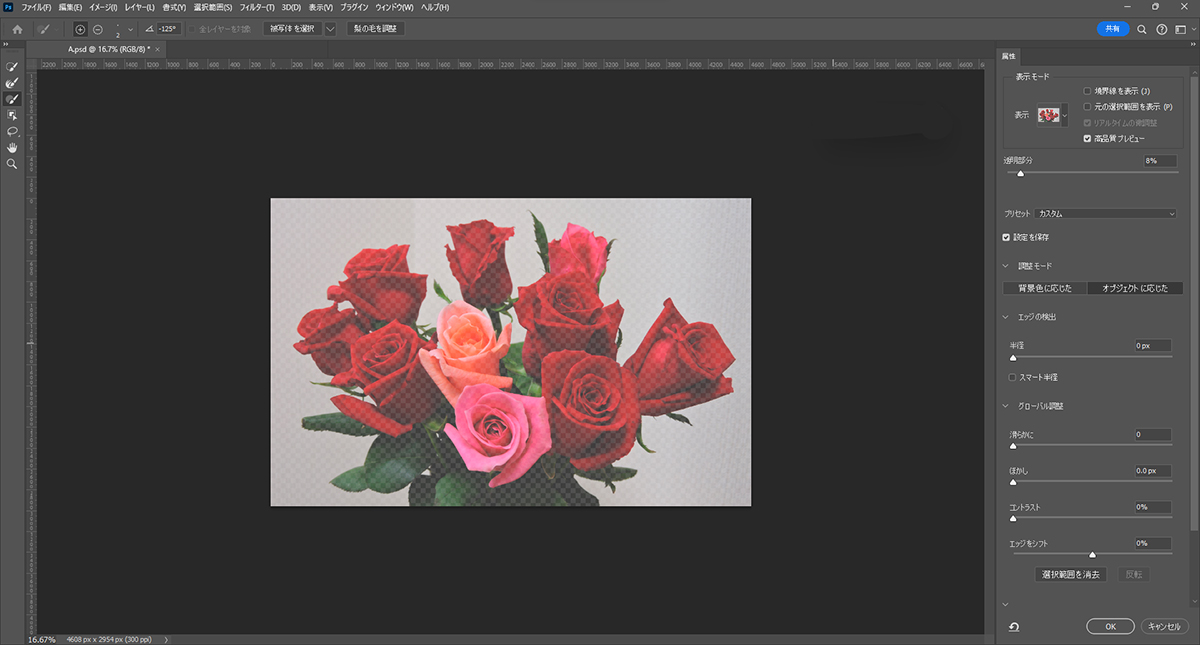Uncheck 高品質プレビュー checkbox
1200x645 pixels.
[x=1087, y=139]
